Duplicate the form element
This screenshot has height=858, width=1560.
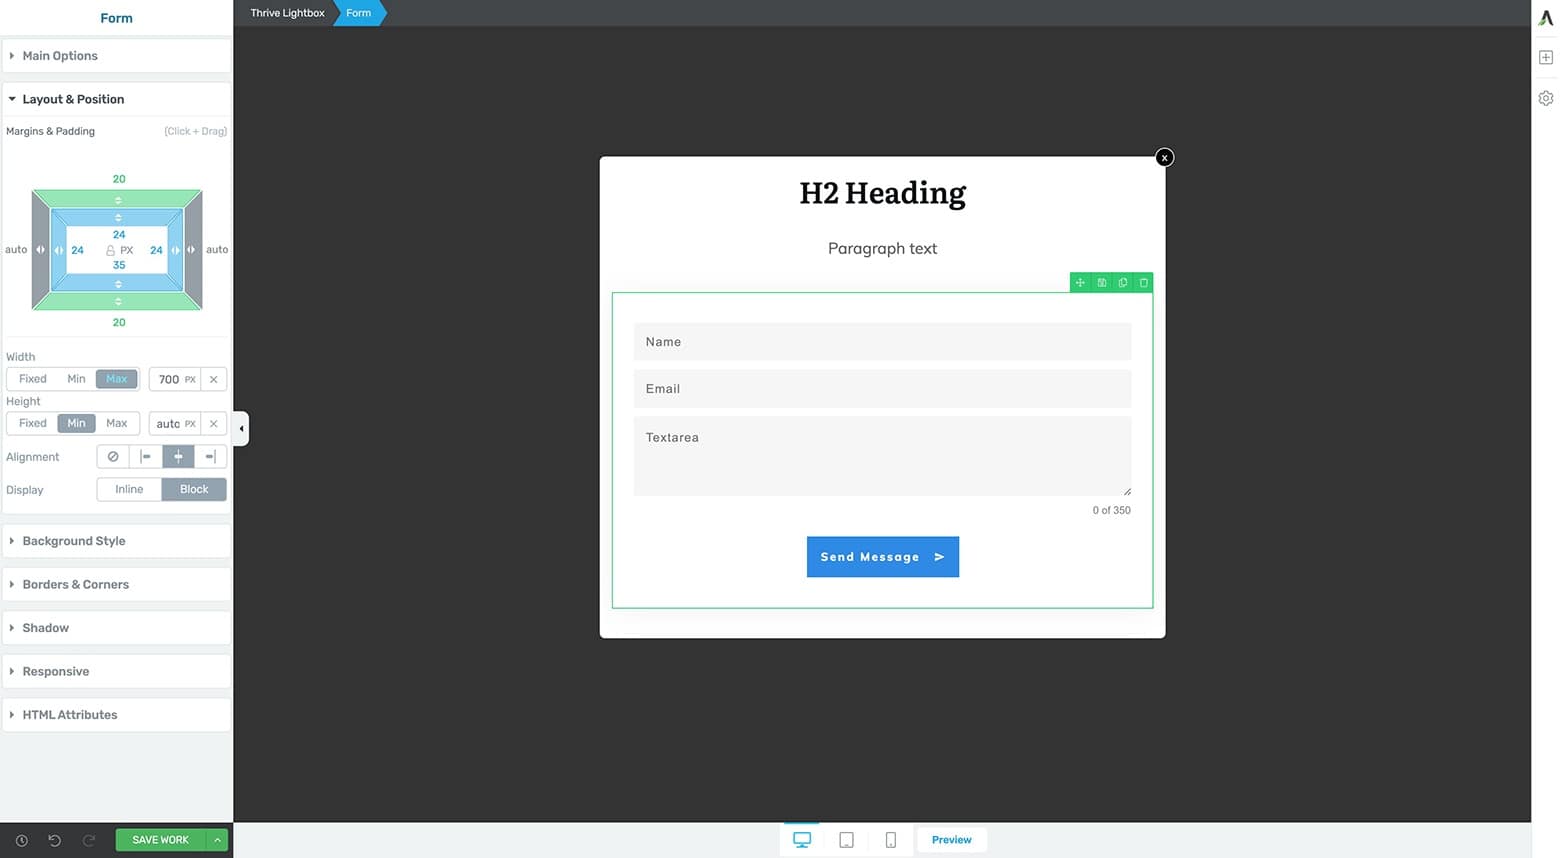click(1122, 283)
